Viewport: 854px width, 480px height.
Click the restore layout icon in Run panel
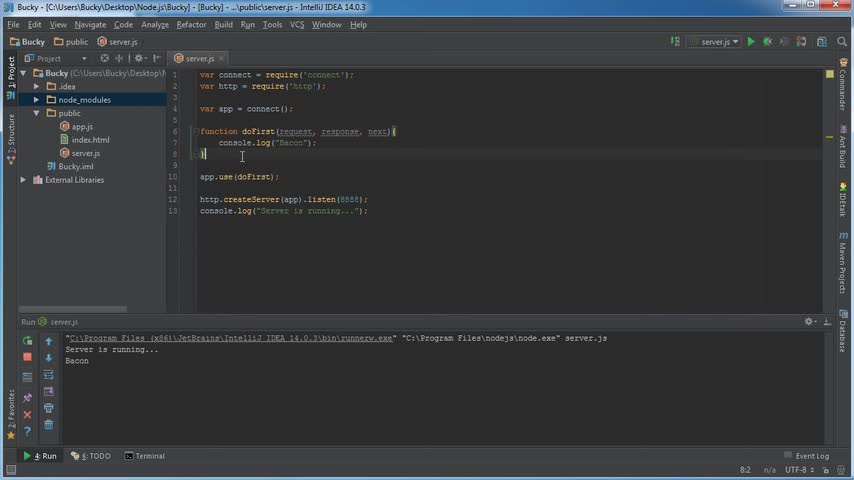[x=27, y=377]
